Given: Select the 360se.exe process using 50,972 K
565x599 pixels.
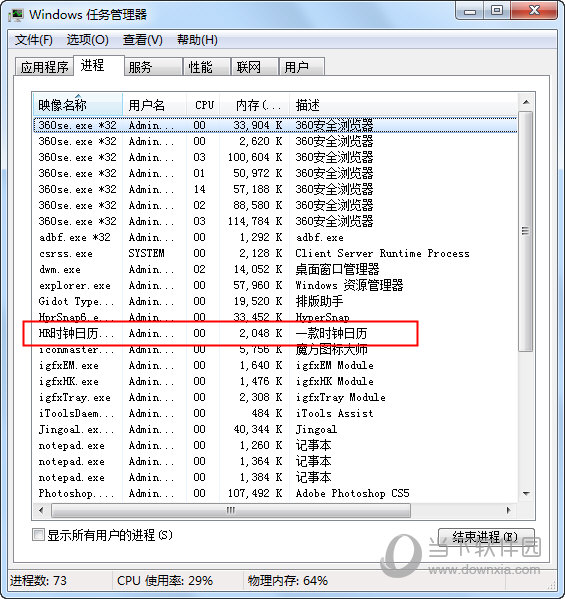Looking at the screenshot, I should tap(275, 173).
